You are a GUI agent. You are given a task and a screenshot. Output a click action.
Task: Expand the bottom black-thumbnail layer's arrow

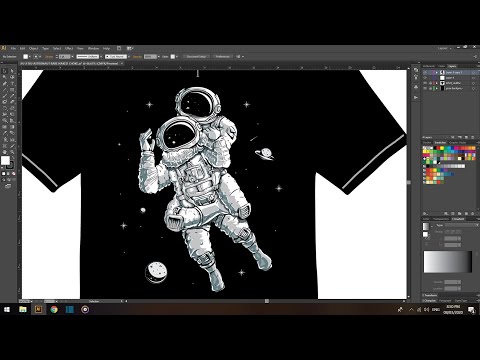point(437,88)
